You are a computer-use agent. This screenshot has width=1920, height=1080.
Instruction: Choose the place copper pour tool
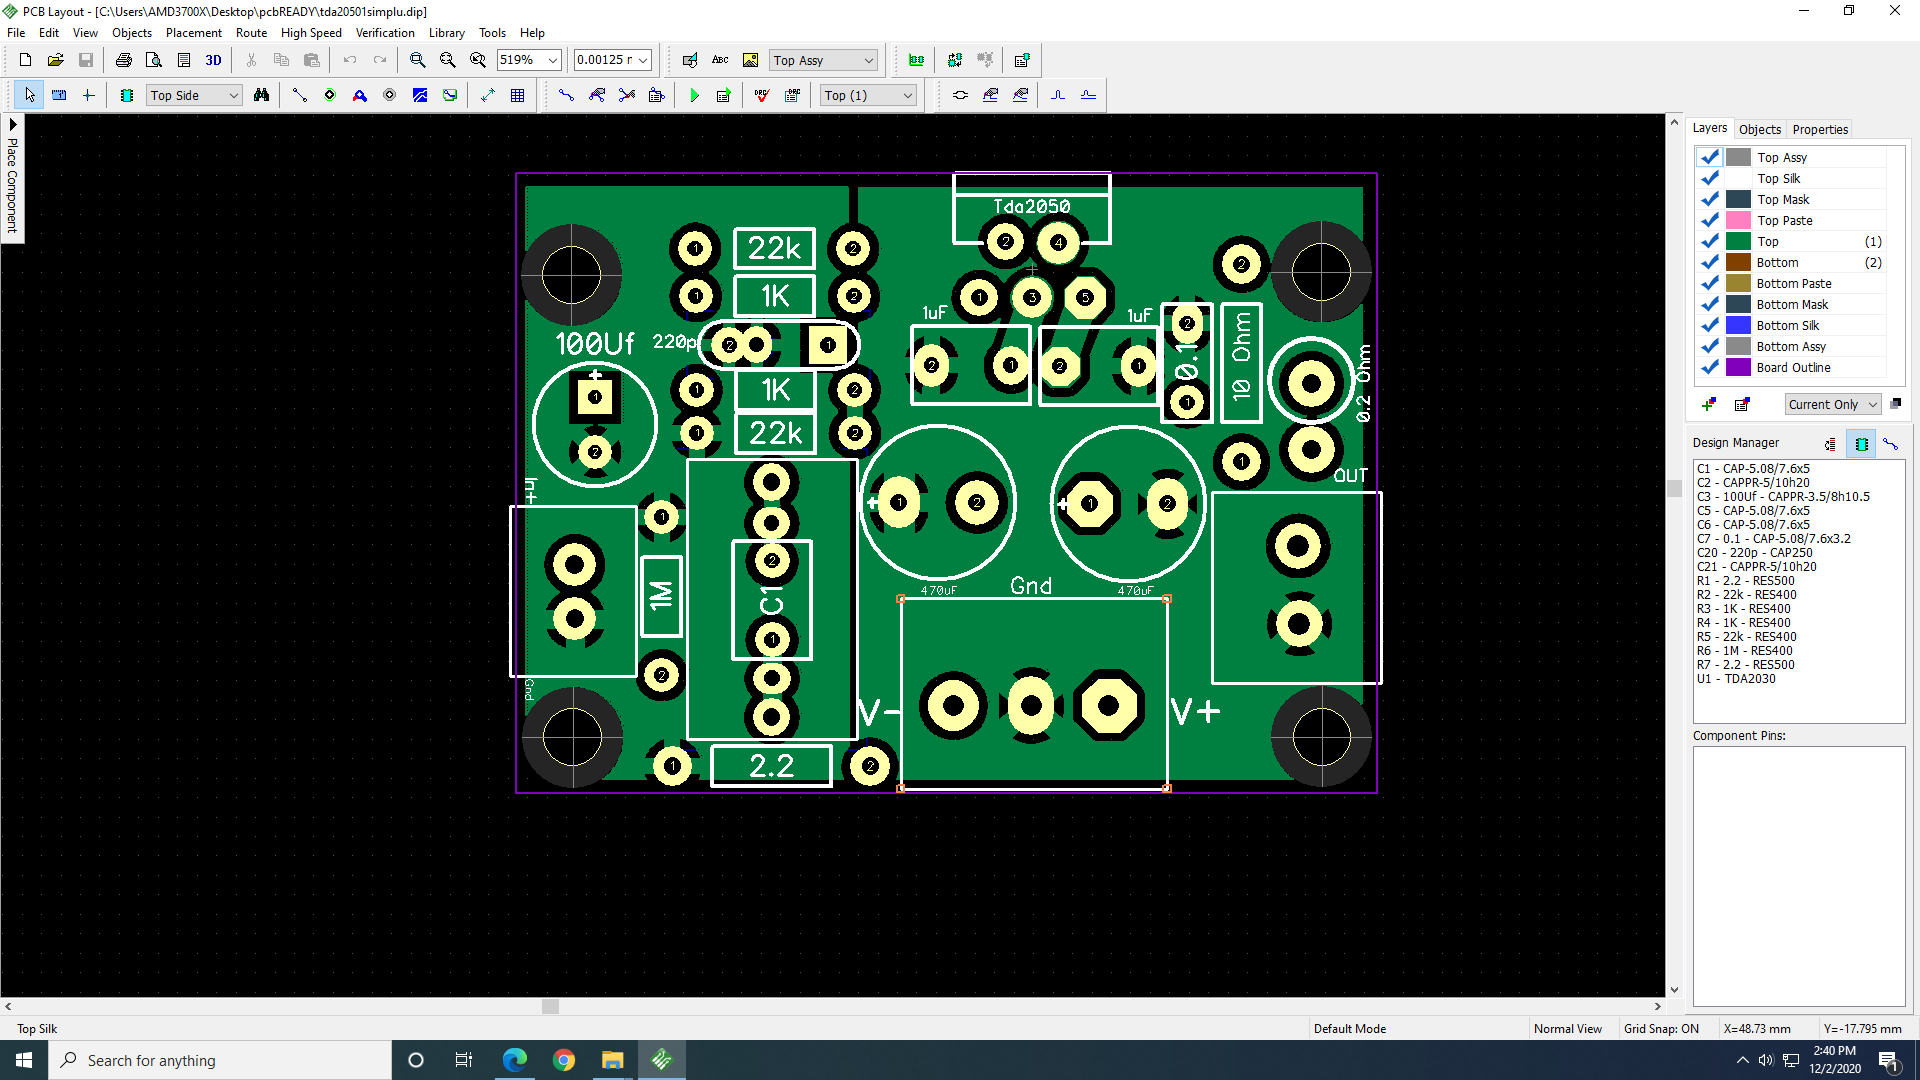(420, 95)
